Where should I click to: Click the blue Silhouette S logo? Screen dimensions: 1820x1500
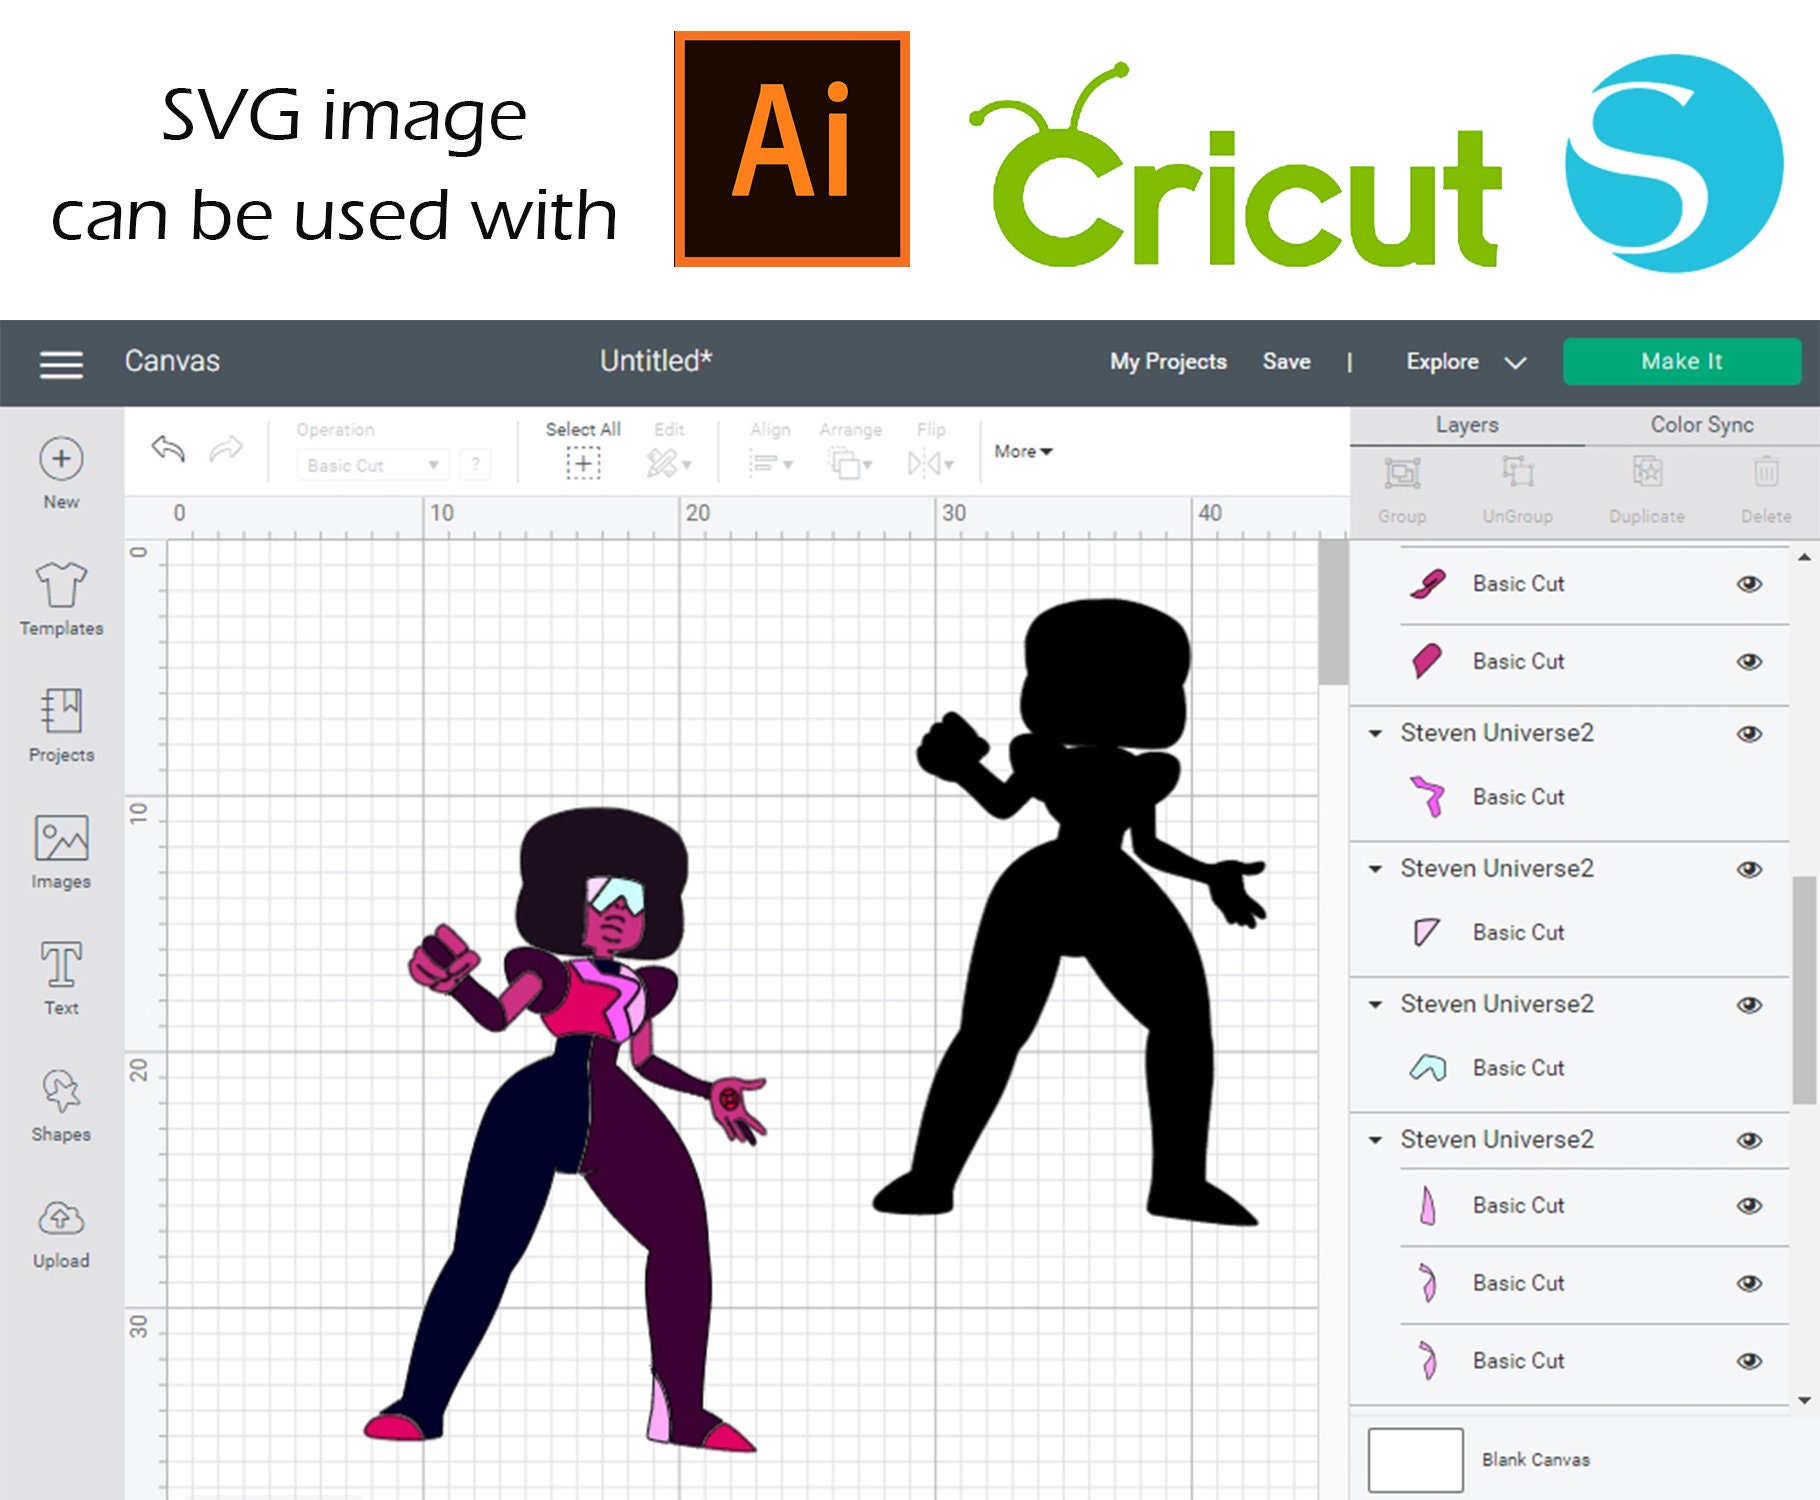tap(1674, 162)
